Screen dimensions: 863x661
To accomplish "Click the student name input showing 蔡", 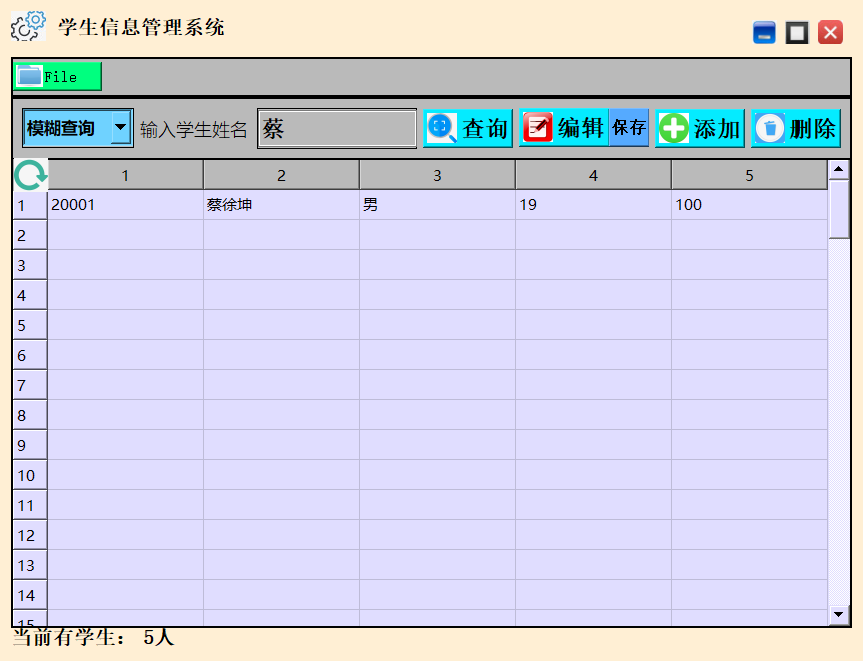I will [x=336, y=127].
